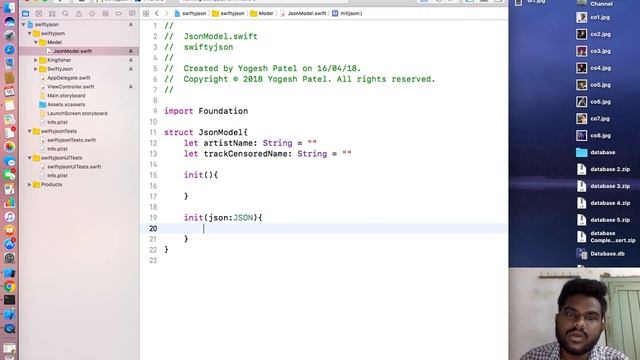The width and height of the screenshot is (640, 360).
Task: Expand the Kingfisher folder
Action: (36, 60)
